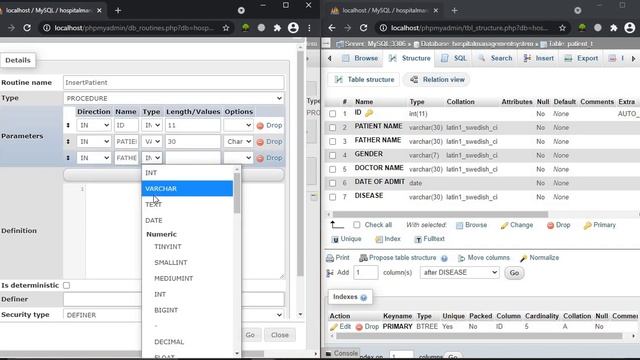Click Primary key icon with selected
This screenshot has width=640, height=360.
point(587,225)
